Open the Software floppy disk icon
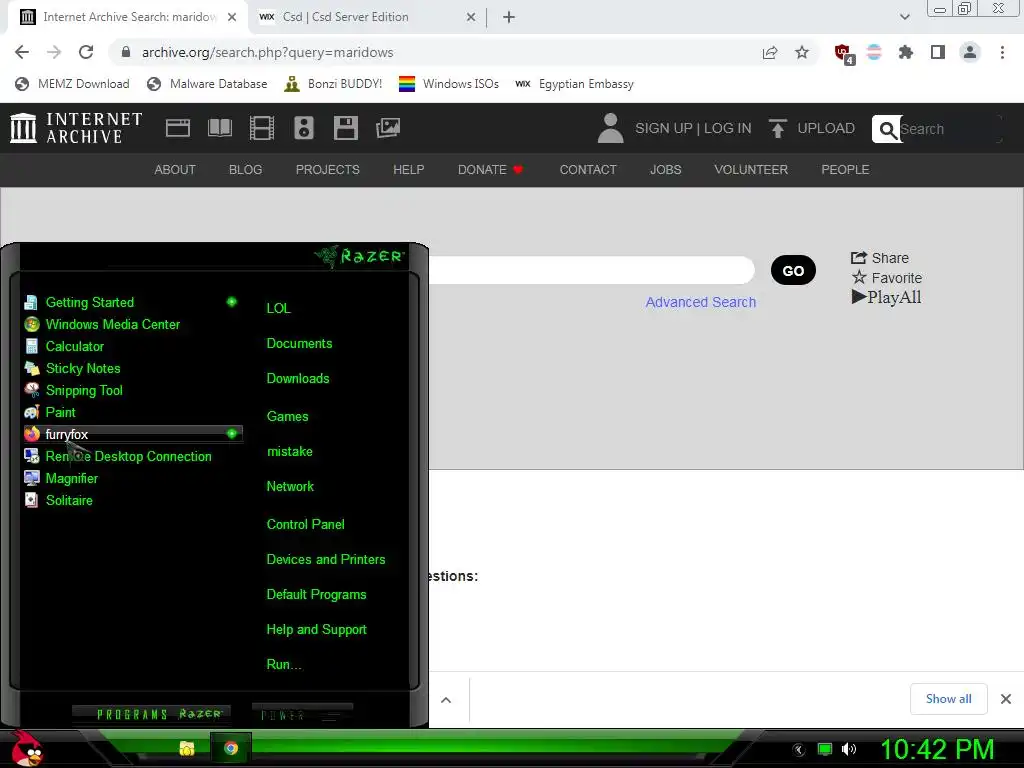Image resolution: width=1024 pixels, height=768 pixels. coord(345,128)
